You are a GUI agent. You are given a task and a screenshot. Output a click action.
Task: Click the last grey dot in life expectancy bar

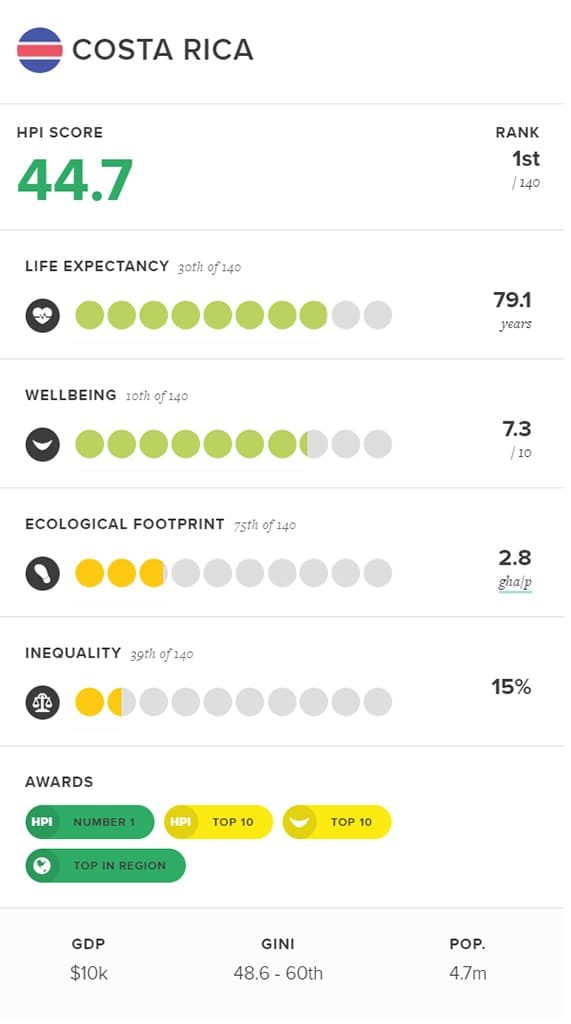pyautogui.click(x=378, y=315)
